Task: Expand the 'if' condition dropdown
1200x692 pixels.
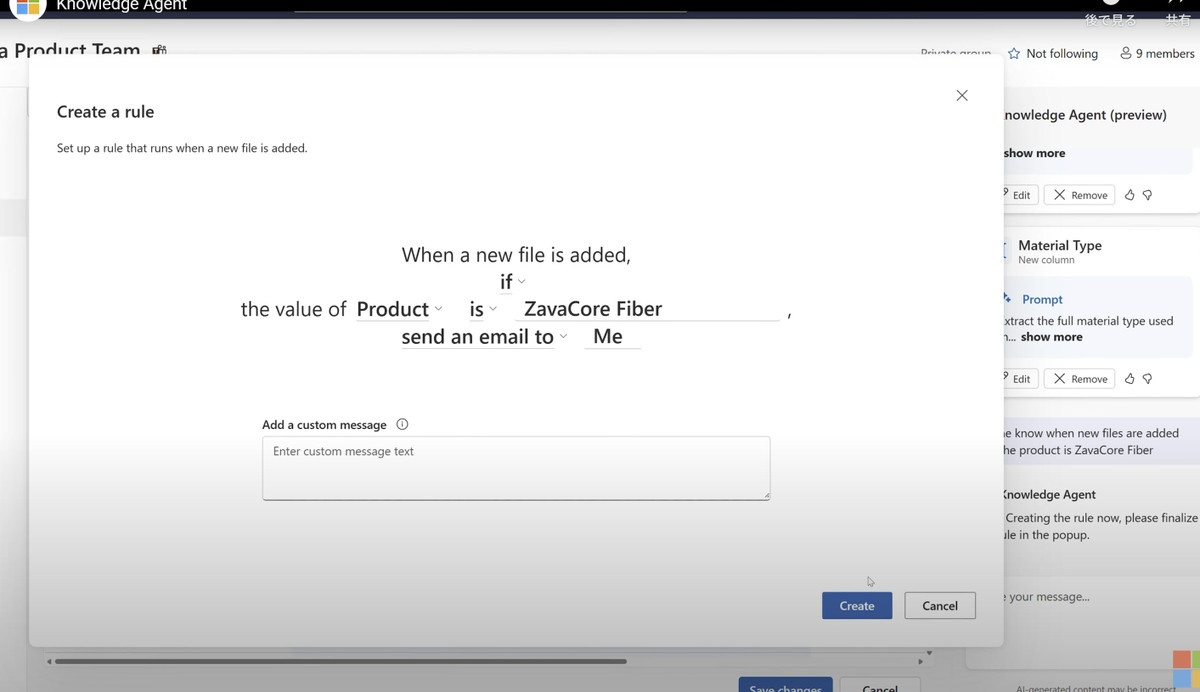Action: [512, 282]
